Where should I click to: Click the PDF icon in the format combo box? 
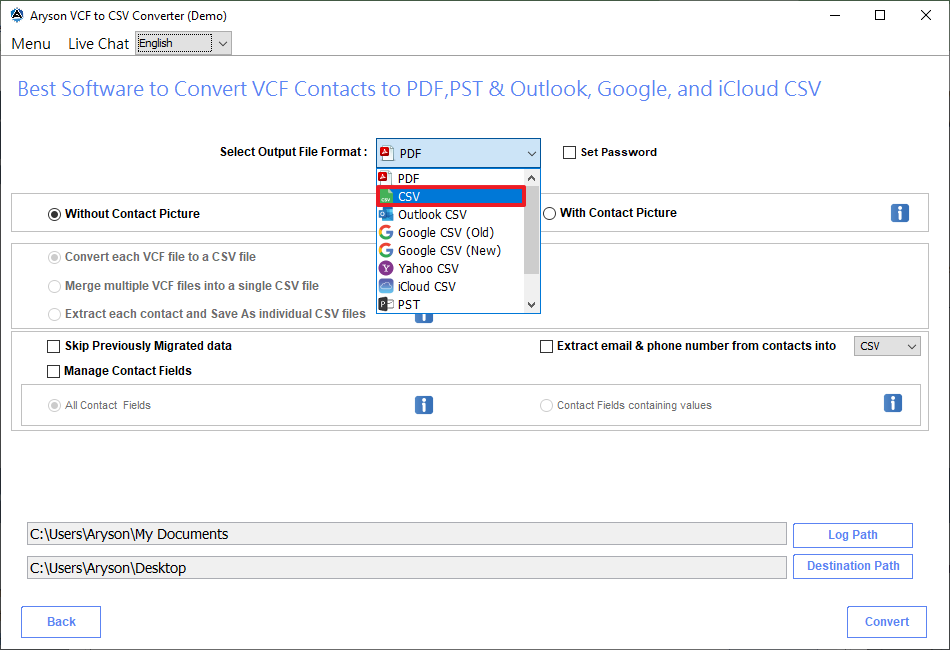(x=387, y=153)
